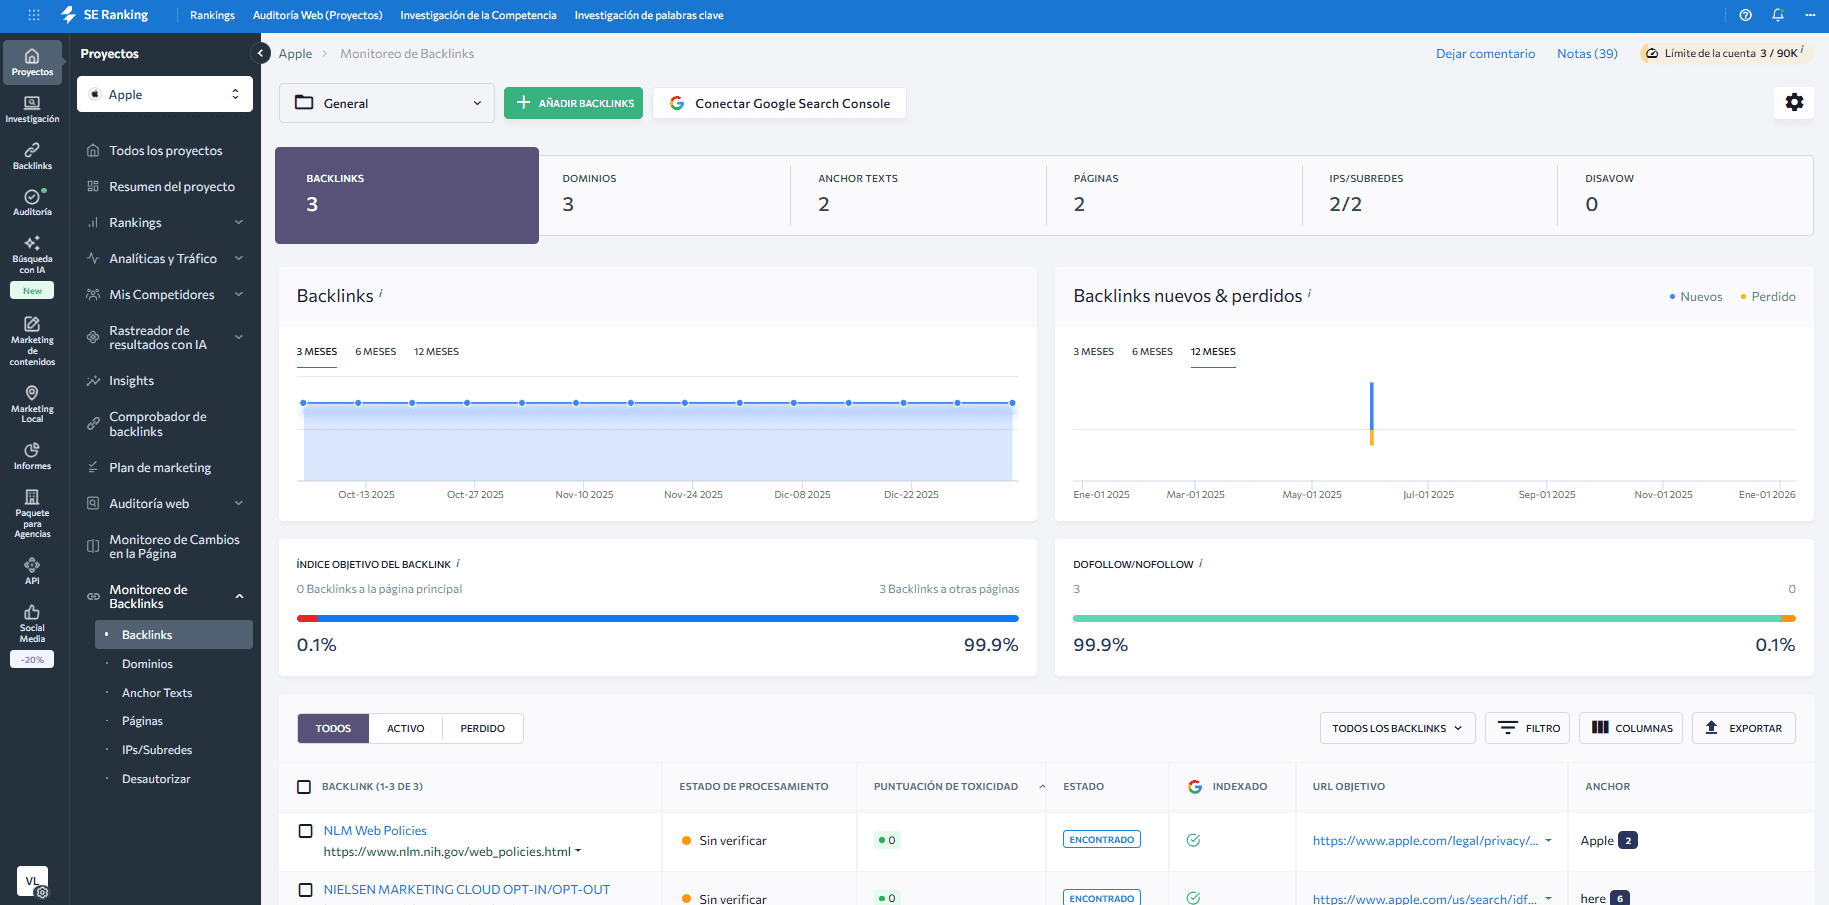Open the notifications bell icon

point(1777,15)
